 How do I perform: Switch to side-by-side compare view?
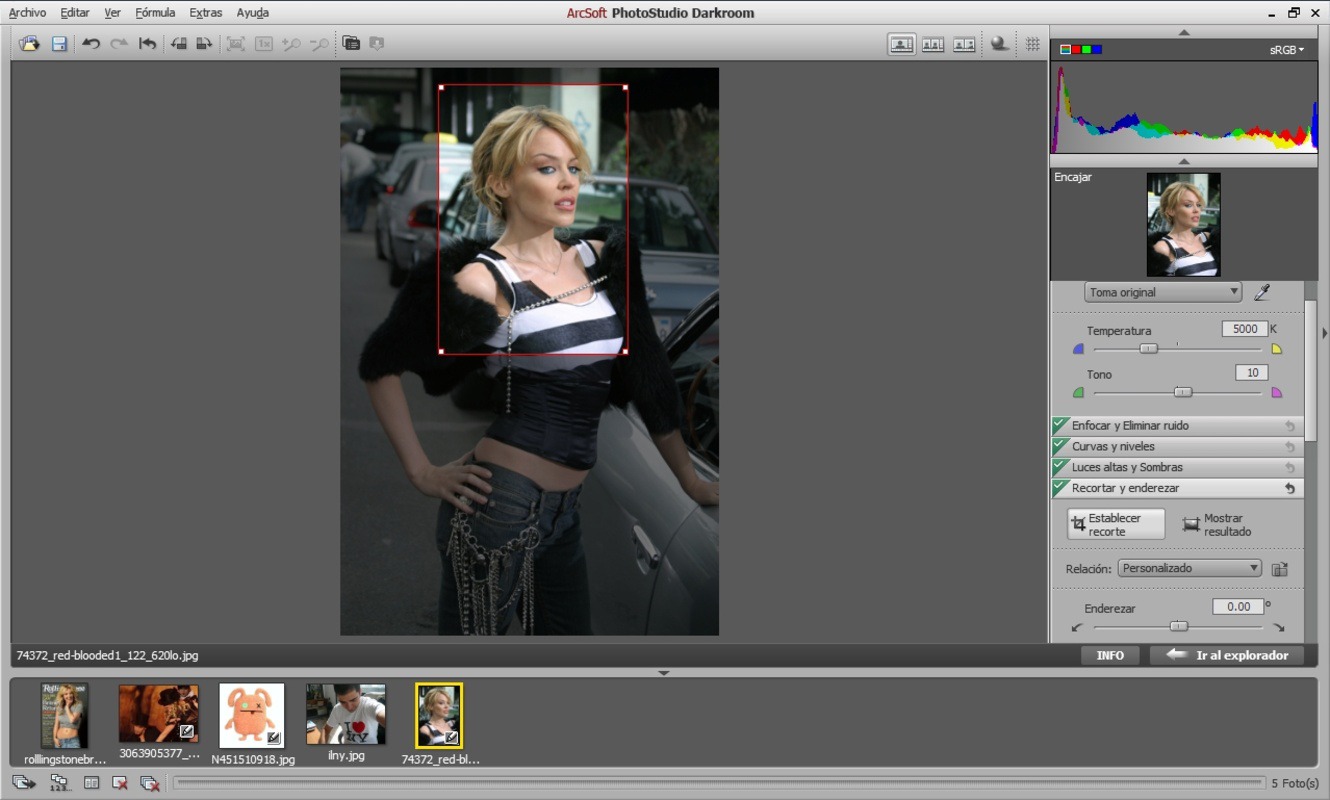[933, 44]
